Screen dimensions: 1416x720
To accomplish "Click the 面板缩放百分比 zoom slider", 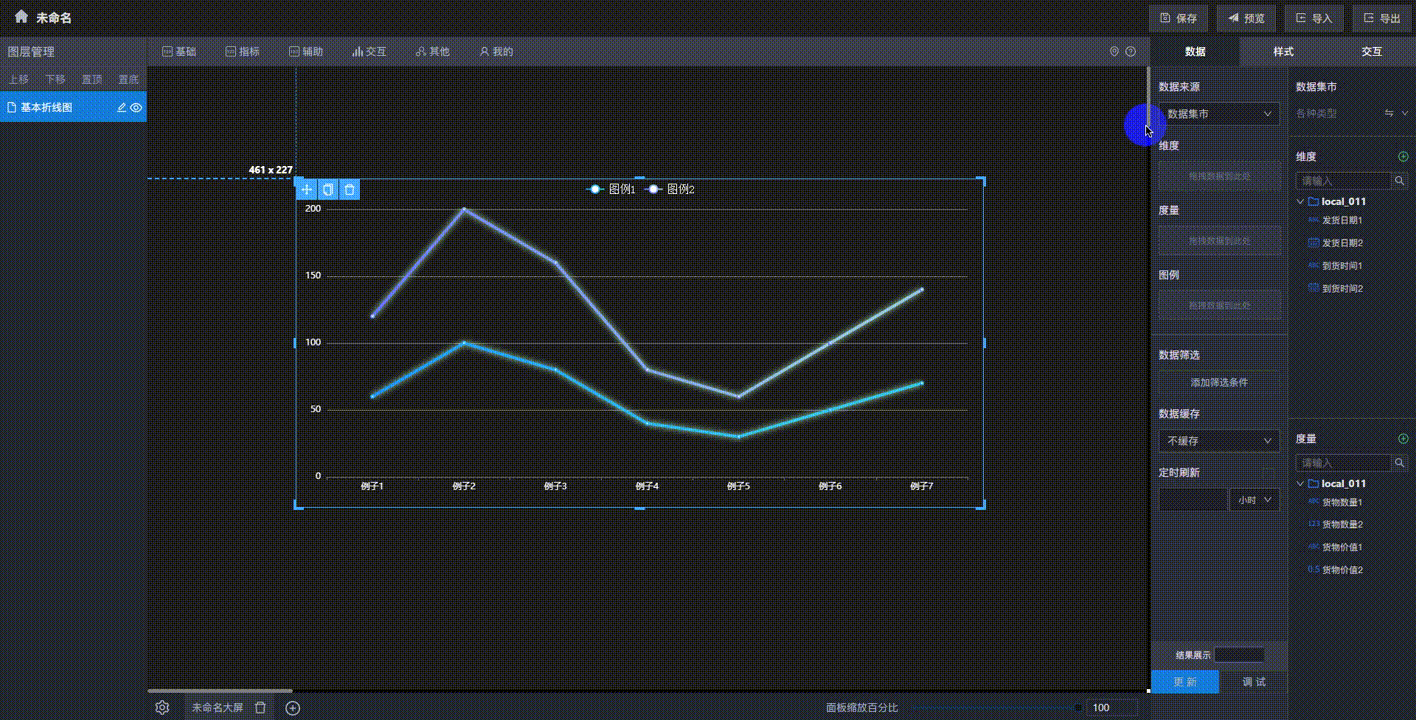I will pos(995,708).
